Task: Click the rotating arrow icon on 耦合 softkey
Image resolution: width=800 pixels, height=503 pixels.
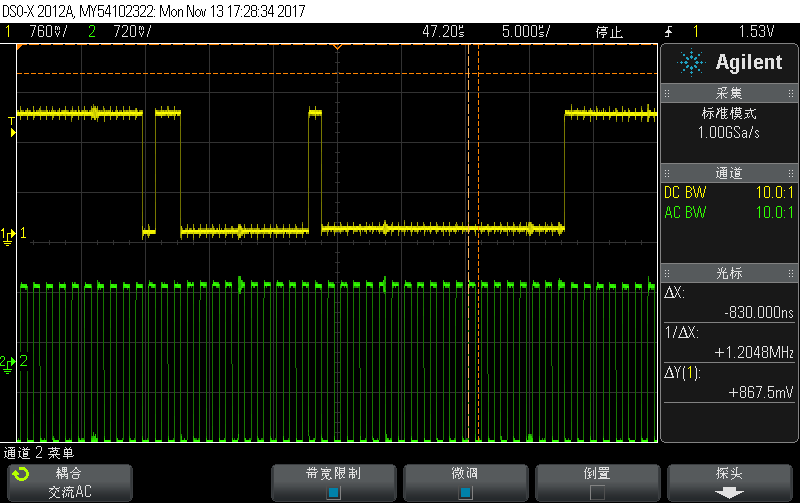Action: pos(21,474)
